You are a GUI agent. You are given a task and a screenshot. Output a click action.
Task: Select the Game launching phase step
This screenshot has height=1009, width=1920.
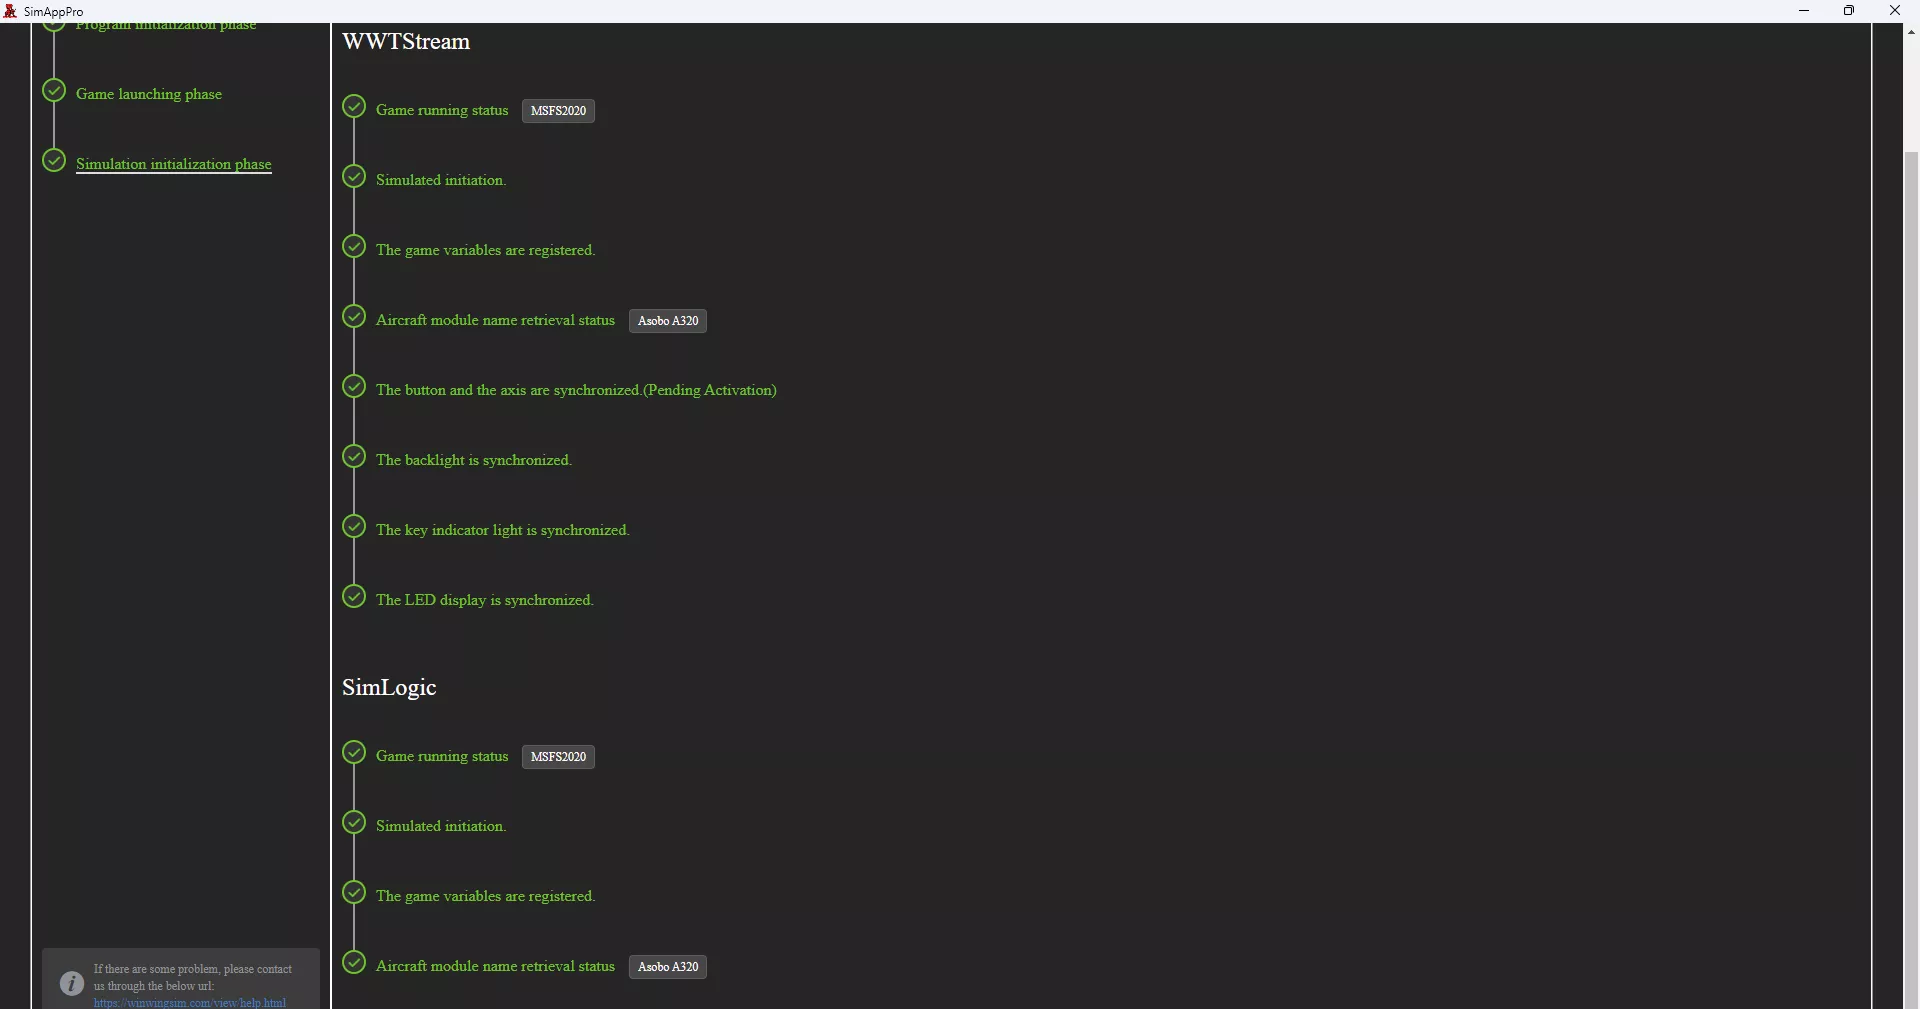coord(149,94)
